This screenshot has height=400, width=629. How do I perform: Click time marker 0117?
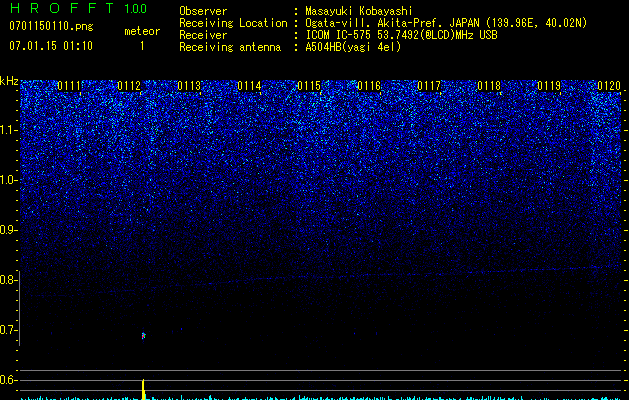429,86
